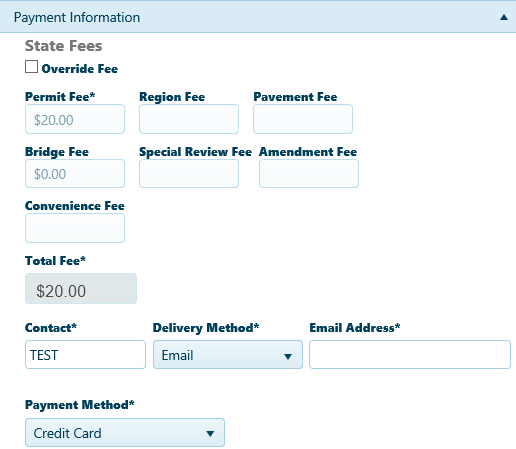The image size is (516, 449).
Task: Click the Payment Method label
Action: pos(80,405)
